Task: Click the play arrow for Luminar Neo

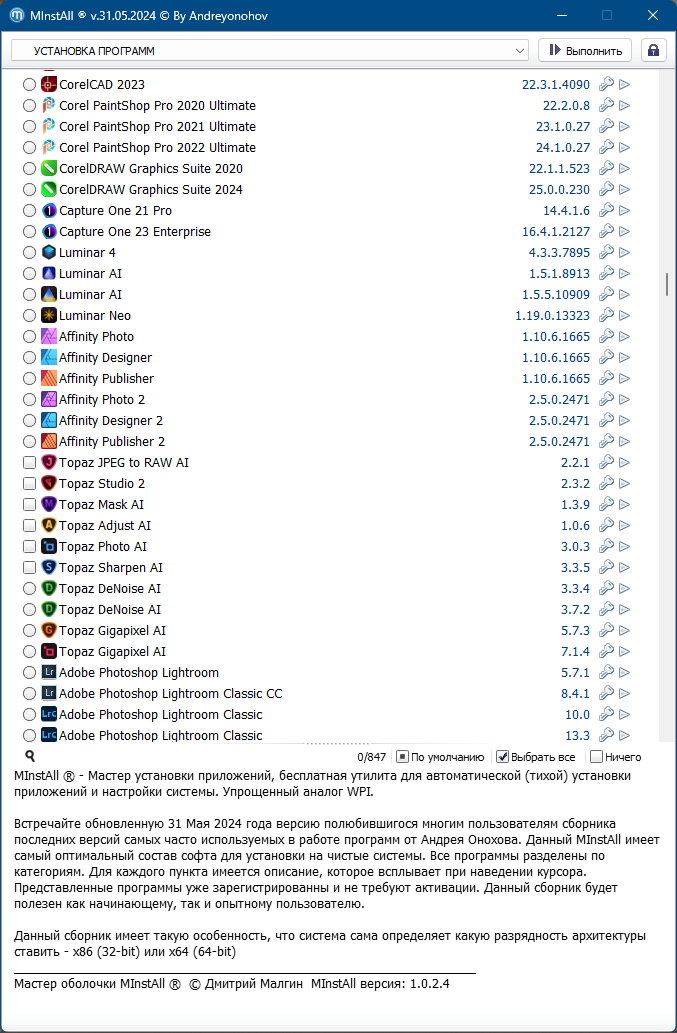Action: point(624,316)
